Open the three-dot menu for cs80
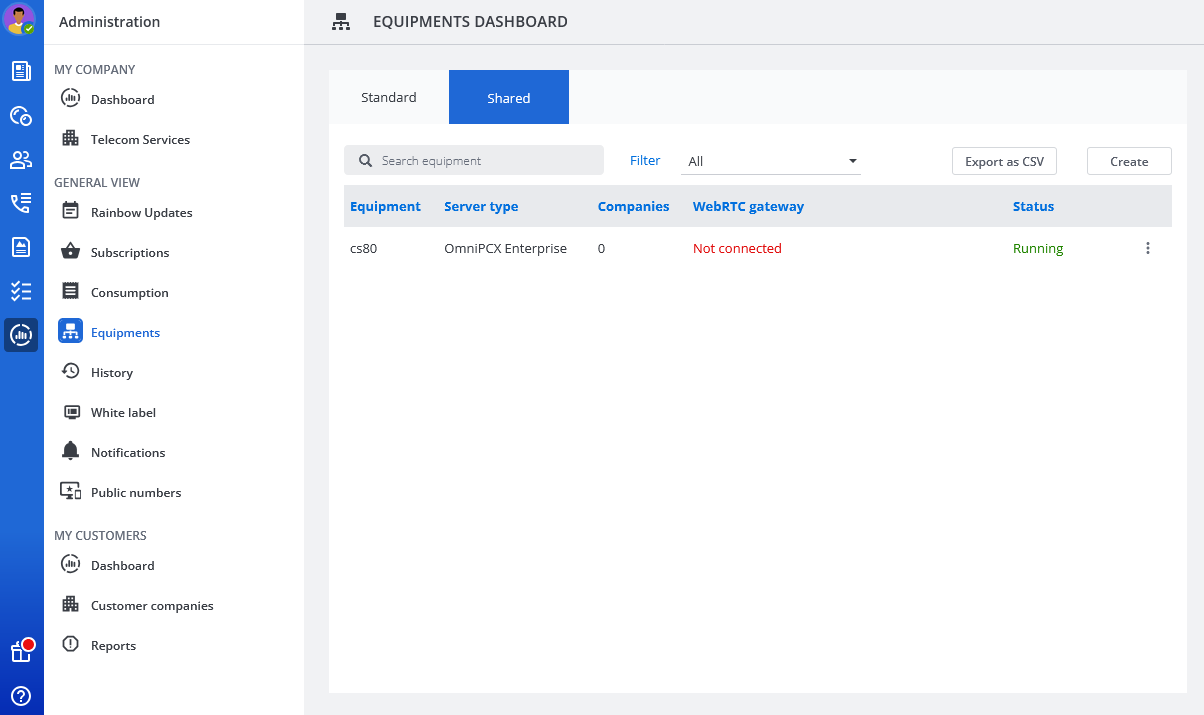Screen dimensions: 1204x715 coord(1148,249)
